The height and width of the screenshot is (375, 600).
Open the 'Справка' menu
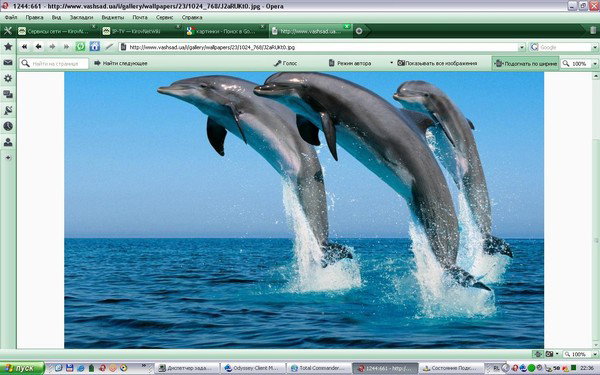pos(192,17)
